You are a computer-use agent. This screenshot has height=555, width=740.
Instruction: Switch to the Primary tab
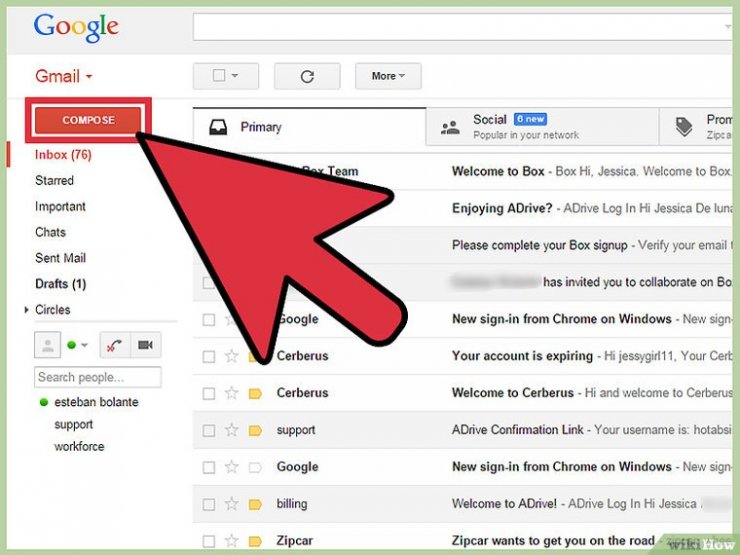(310, 127)
